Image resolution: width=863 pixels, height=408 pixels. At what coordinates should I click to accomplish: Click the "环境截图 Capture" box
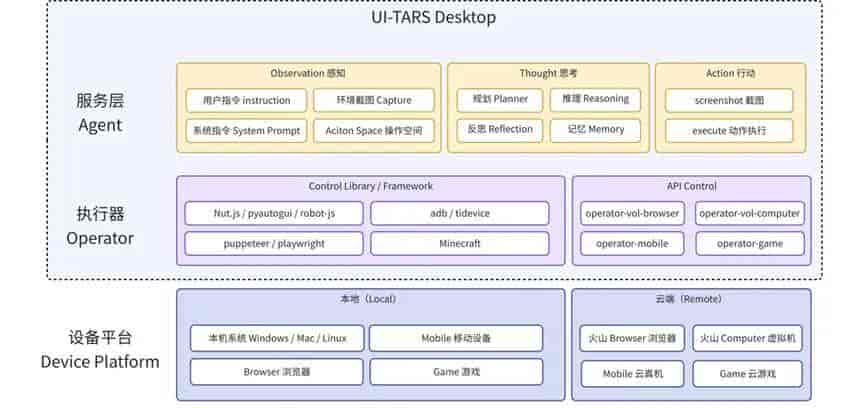tap(374, 101)
